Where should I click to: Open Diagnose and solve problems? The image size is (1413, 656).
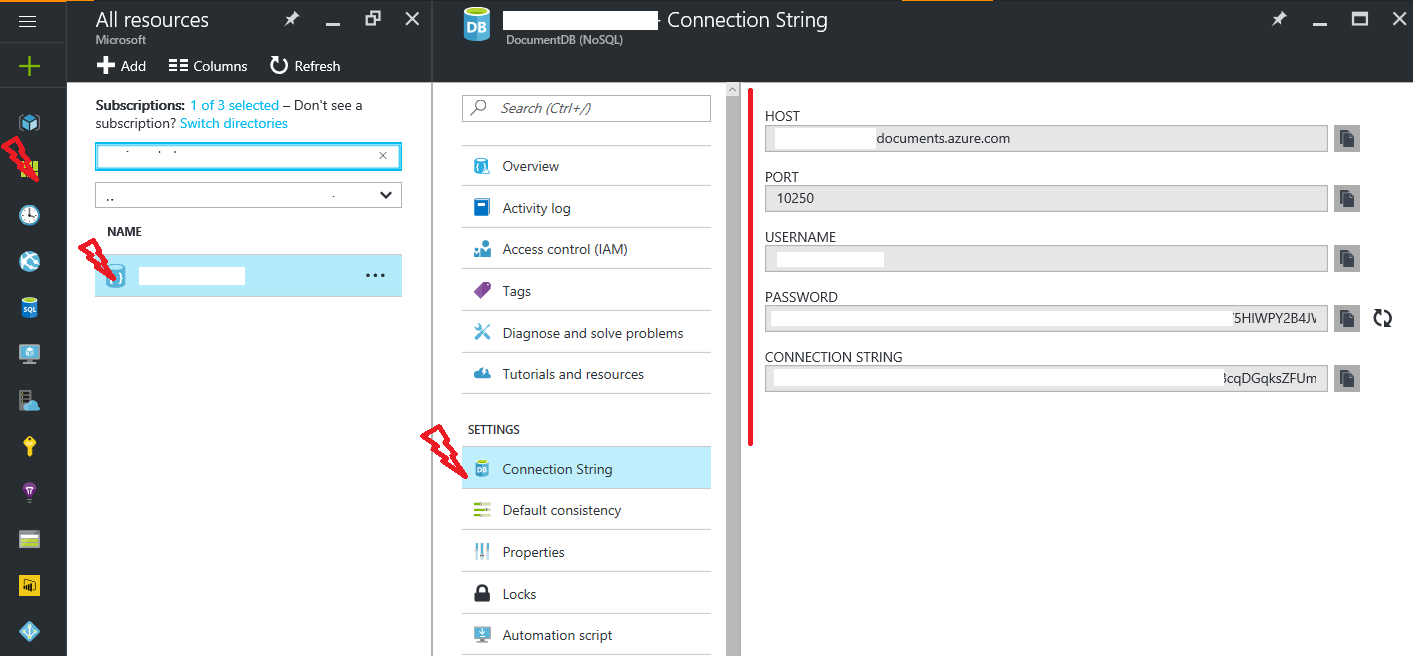tap(586, 333)
